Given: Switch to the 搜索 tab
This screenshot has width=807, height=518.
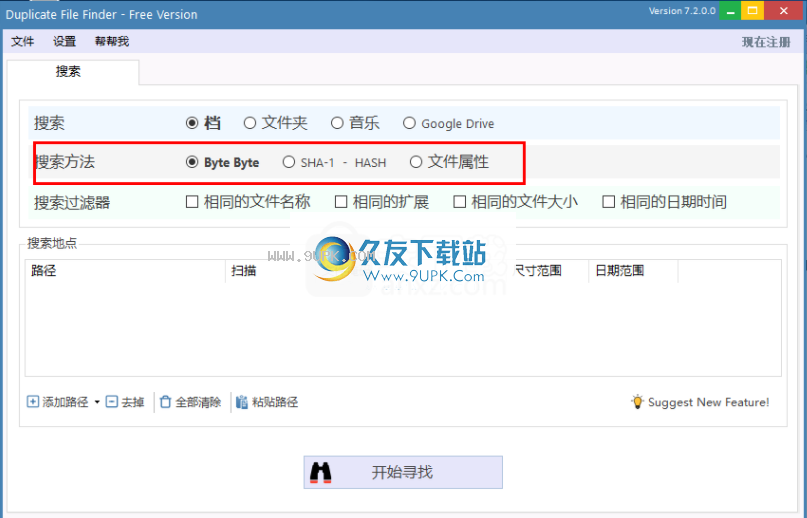Looking at the screenshot, I should (x=73, y=72).
